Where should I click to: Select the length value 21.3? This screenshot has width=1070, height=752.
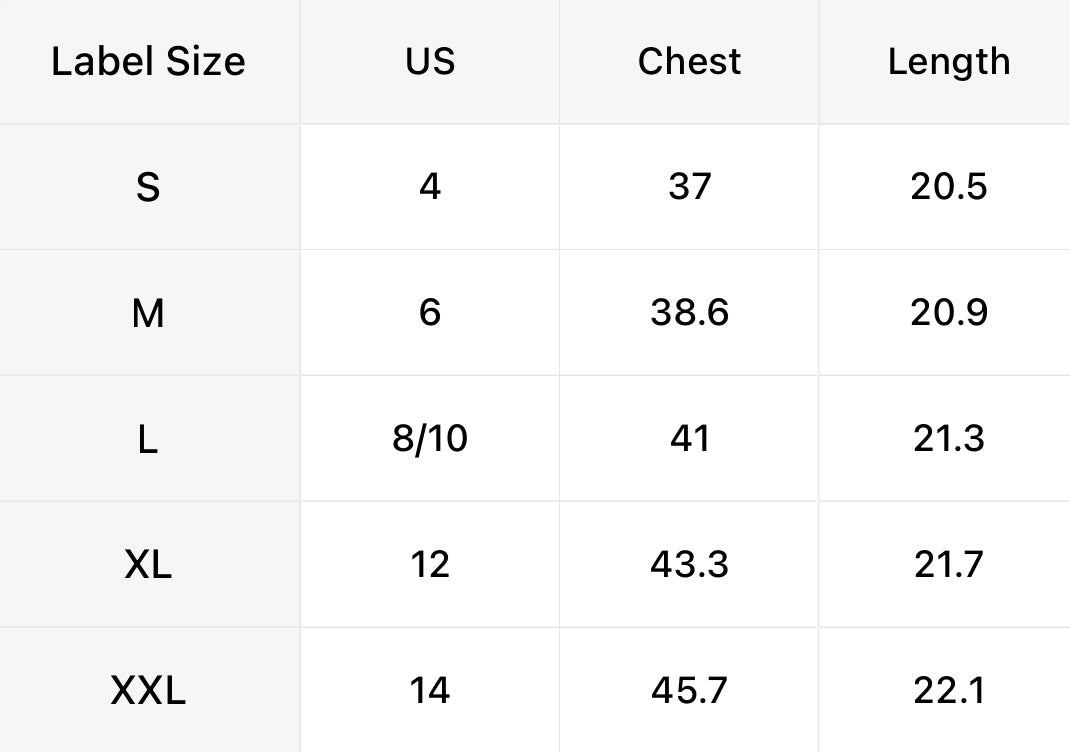[949, 439]
